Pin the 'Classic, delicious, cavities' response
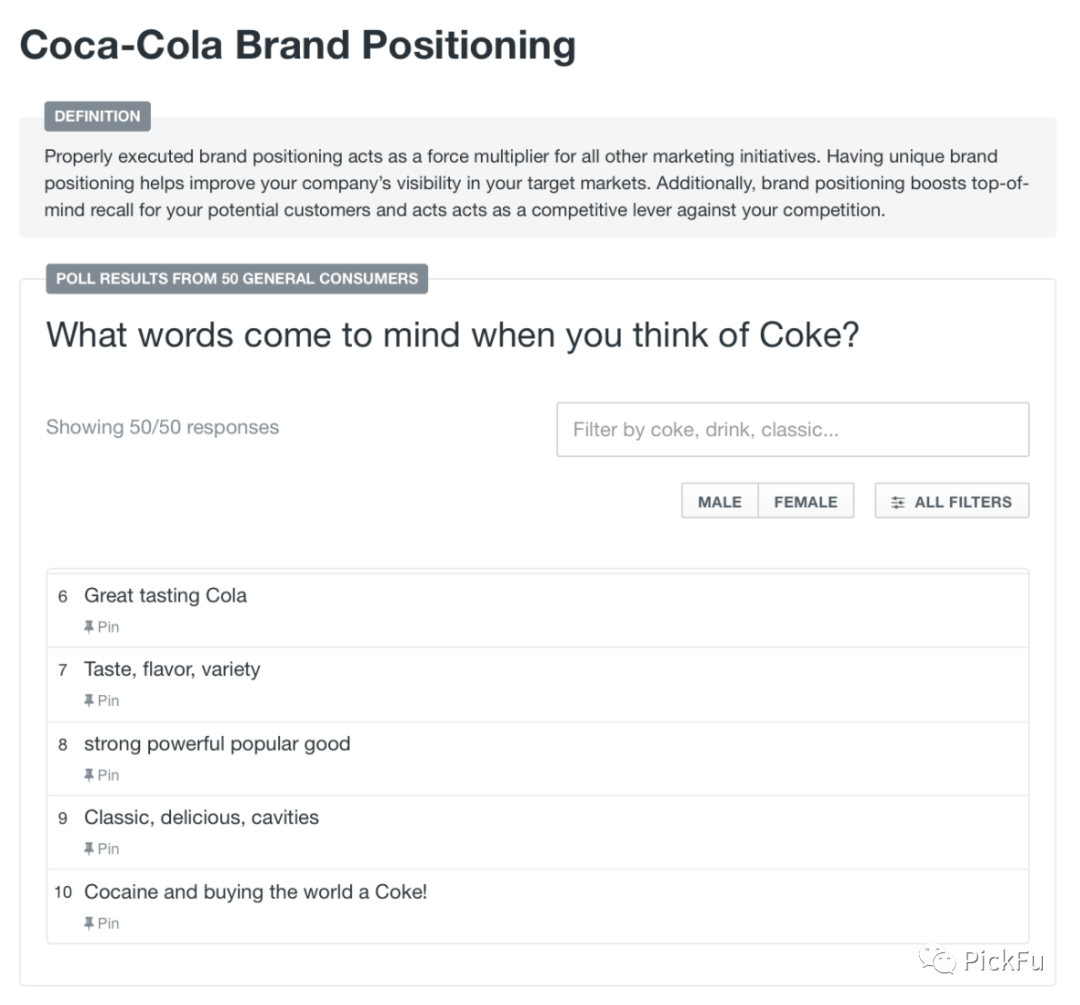Image resolution: width=1080 pixels, height=1005 pixels. pyautogui.click(x=101, y=849)
